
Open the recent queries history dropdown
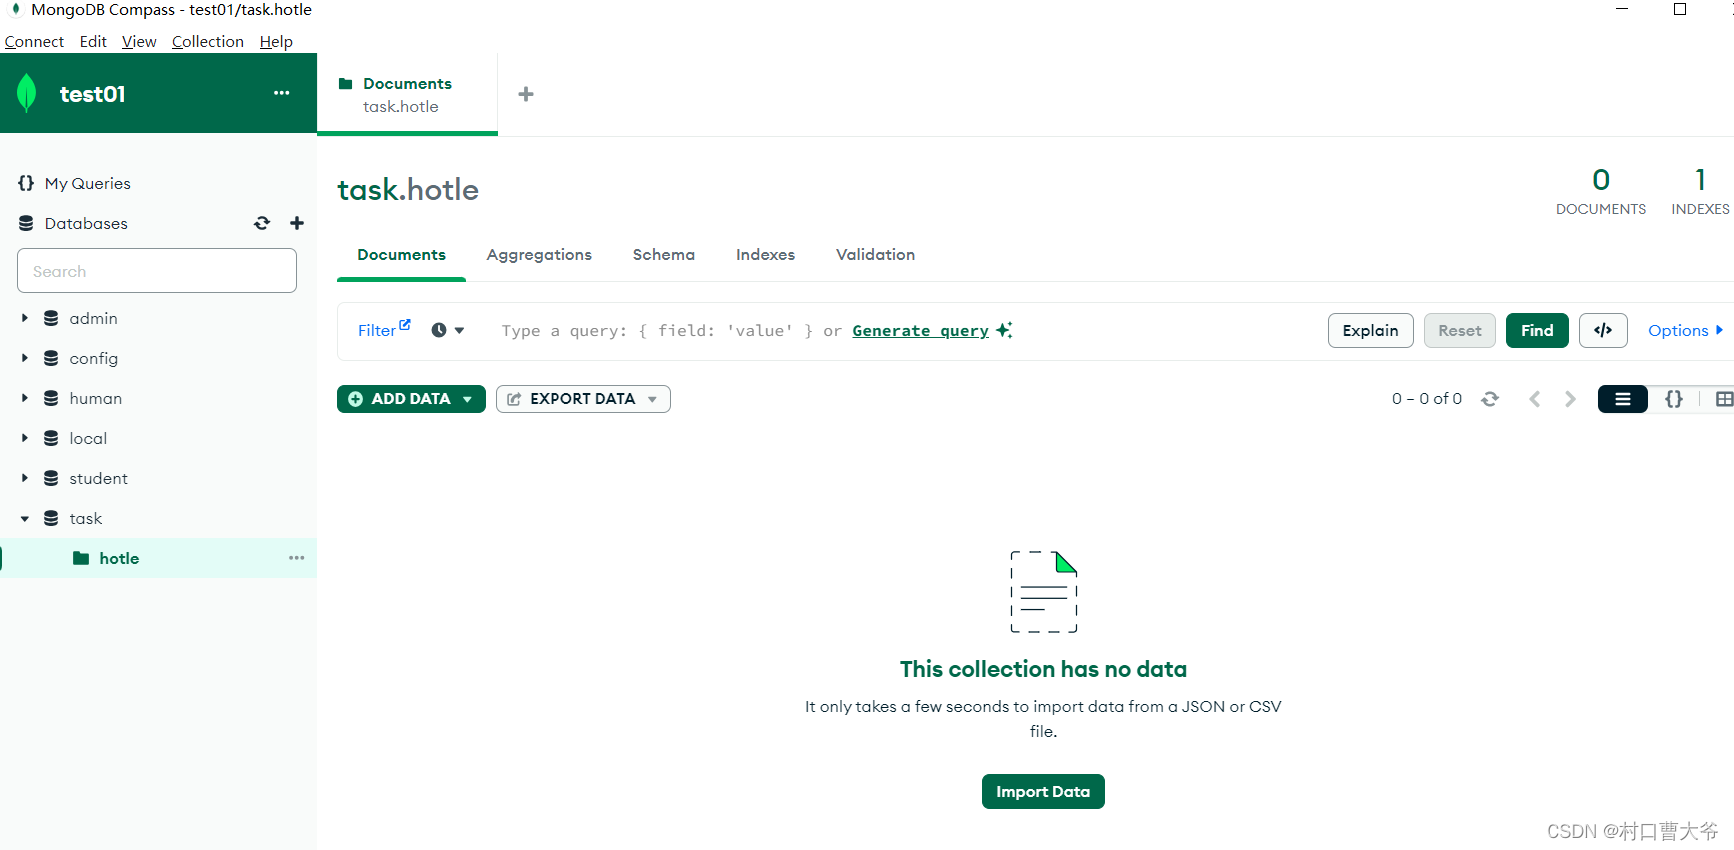447,330
